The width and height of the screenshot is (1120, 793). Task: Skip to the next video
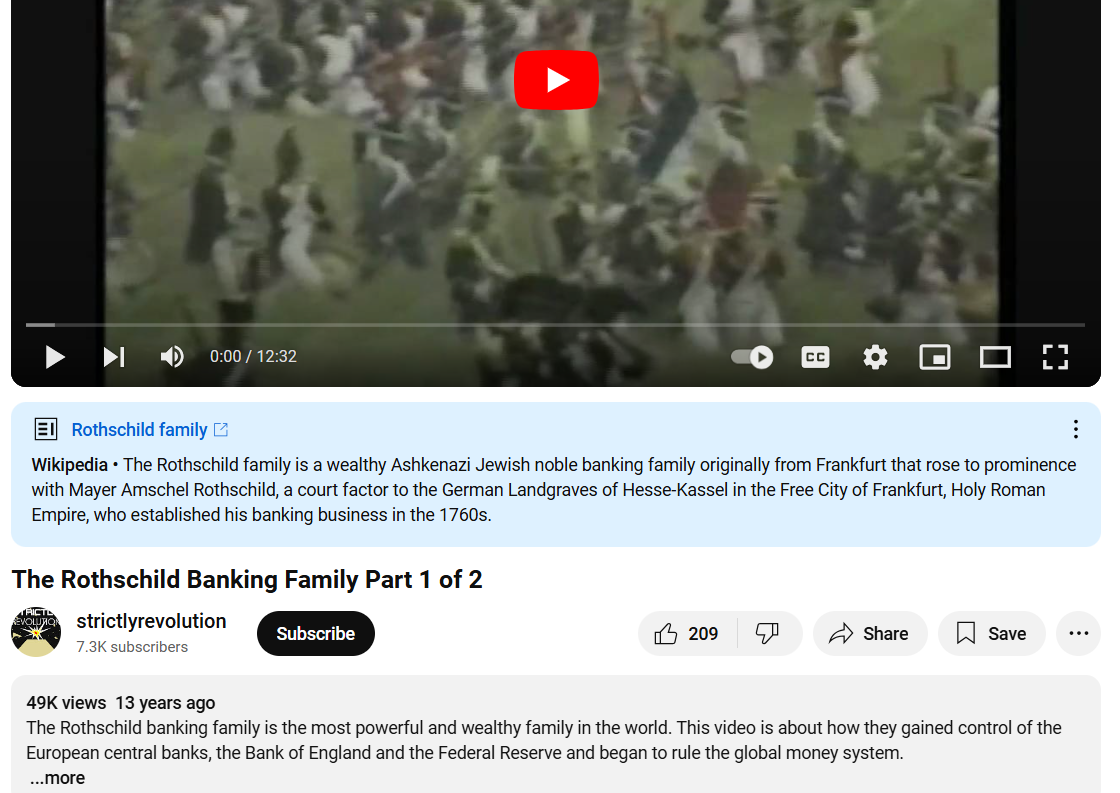coord(114,356)
